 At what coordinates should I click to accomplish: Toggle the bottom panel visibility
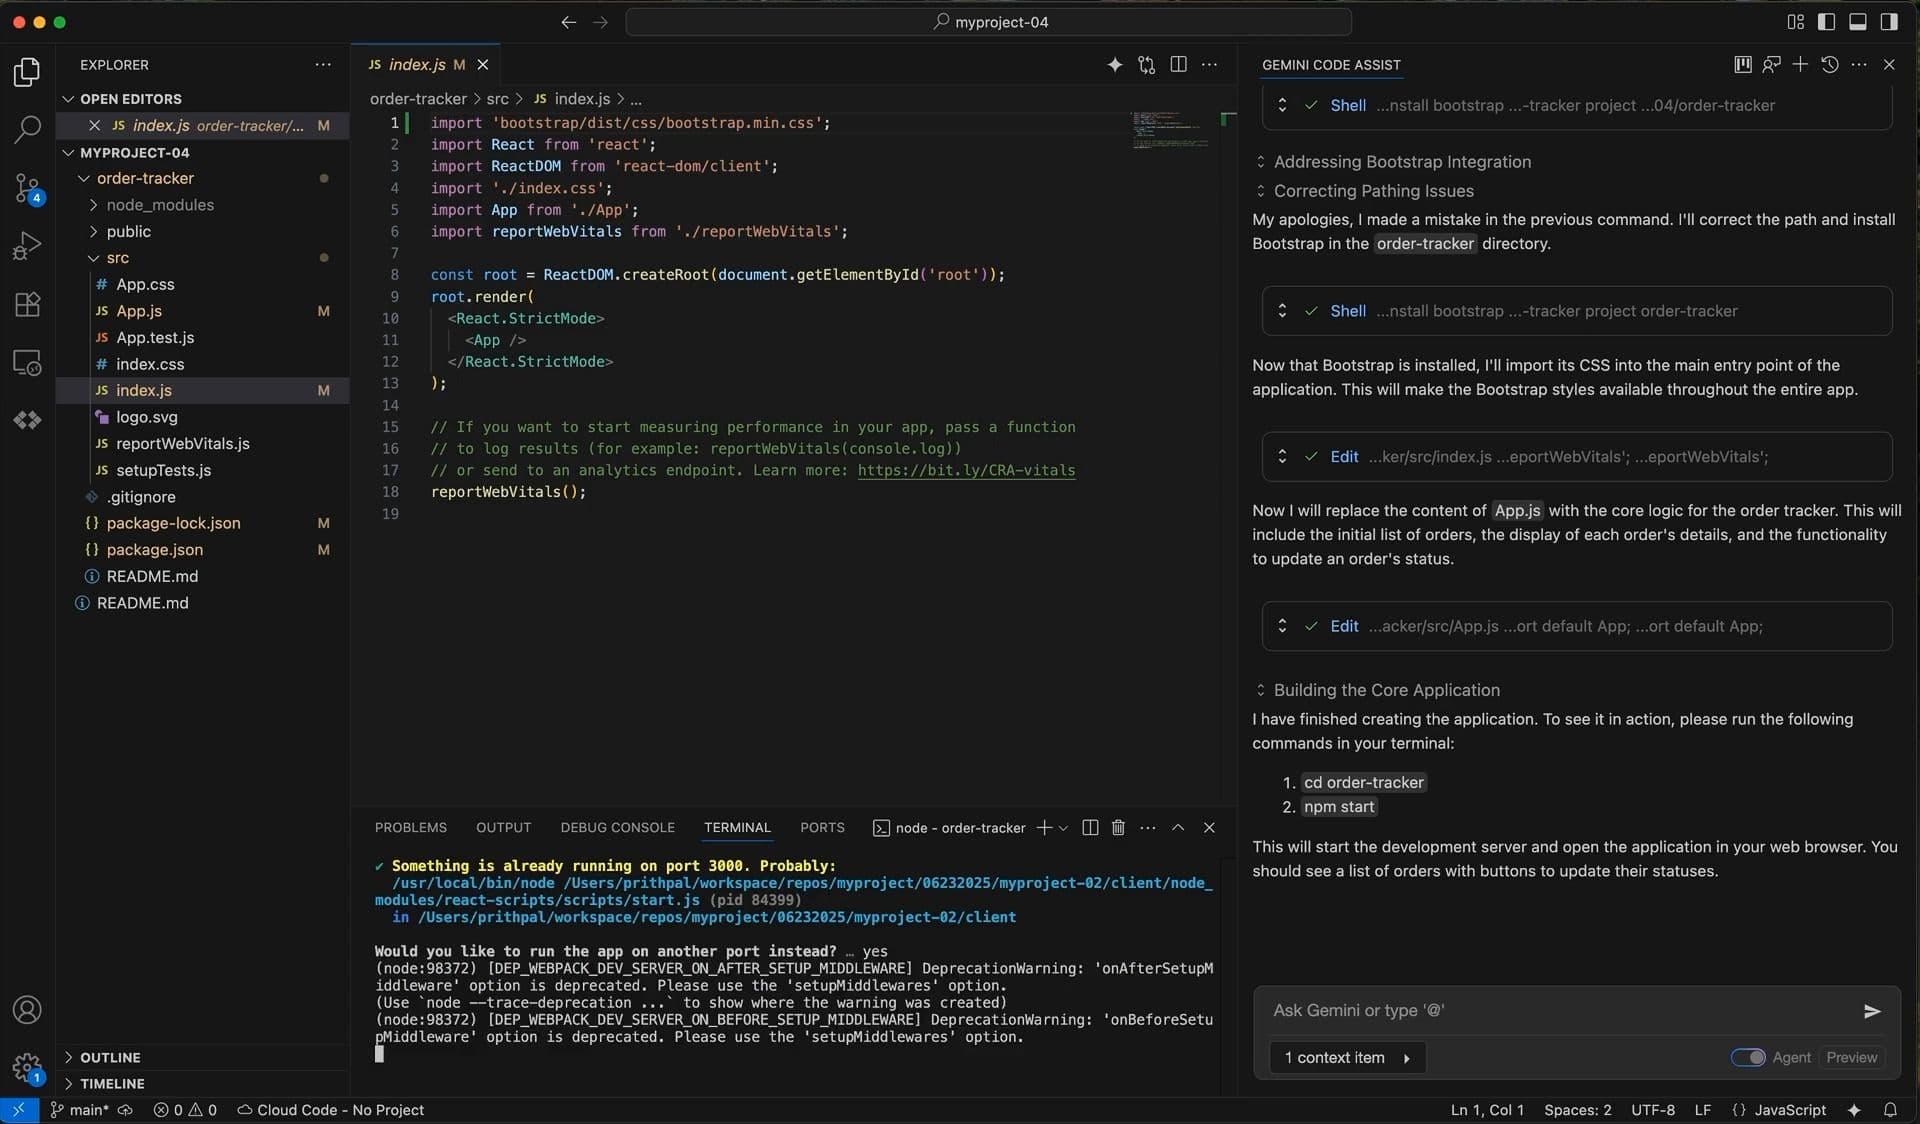1858,22
